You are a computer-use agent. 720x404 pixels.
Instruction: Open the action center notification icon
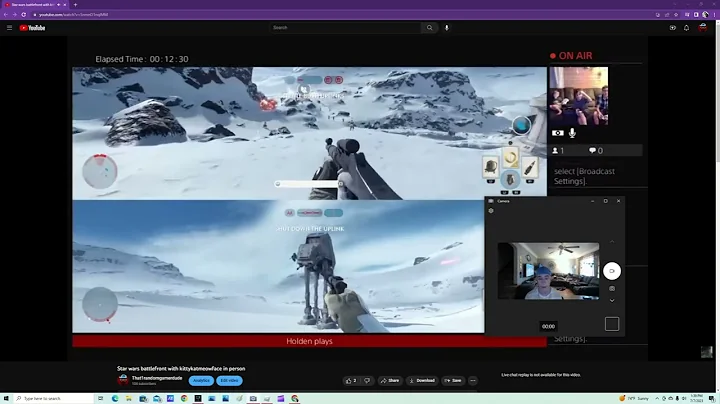click(712, 398)
